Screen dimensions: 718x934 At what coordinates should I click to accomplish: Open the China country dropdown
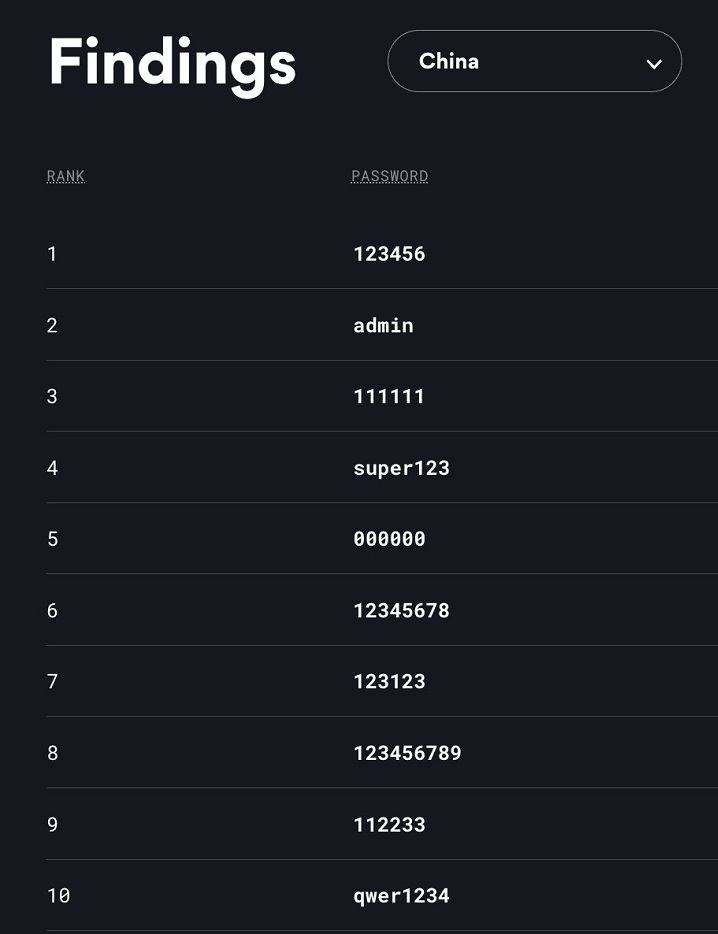pos(534,61)
